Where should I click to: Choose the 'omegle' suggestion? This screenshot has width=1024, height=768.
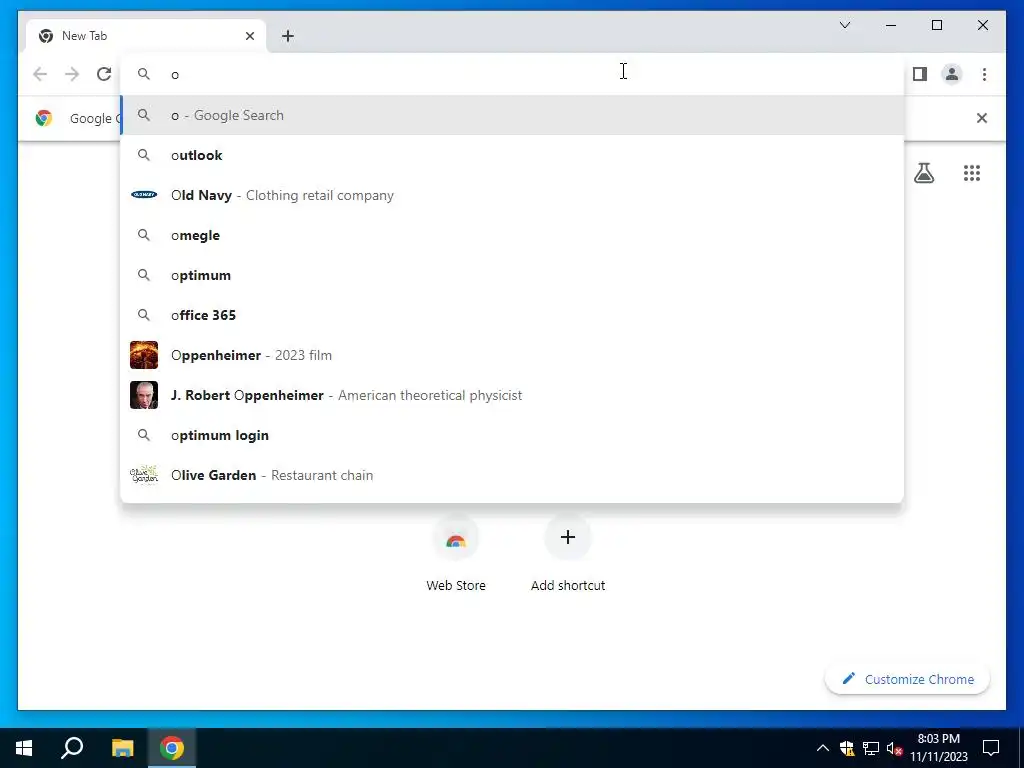coord(513,235)
